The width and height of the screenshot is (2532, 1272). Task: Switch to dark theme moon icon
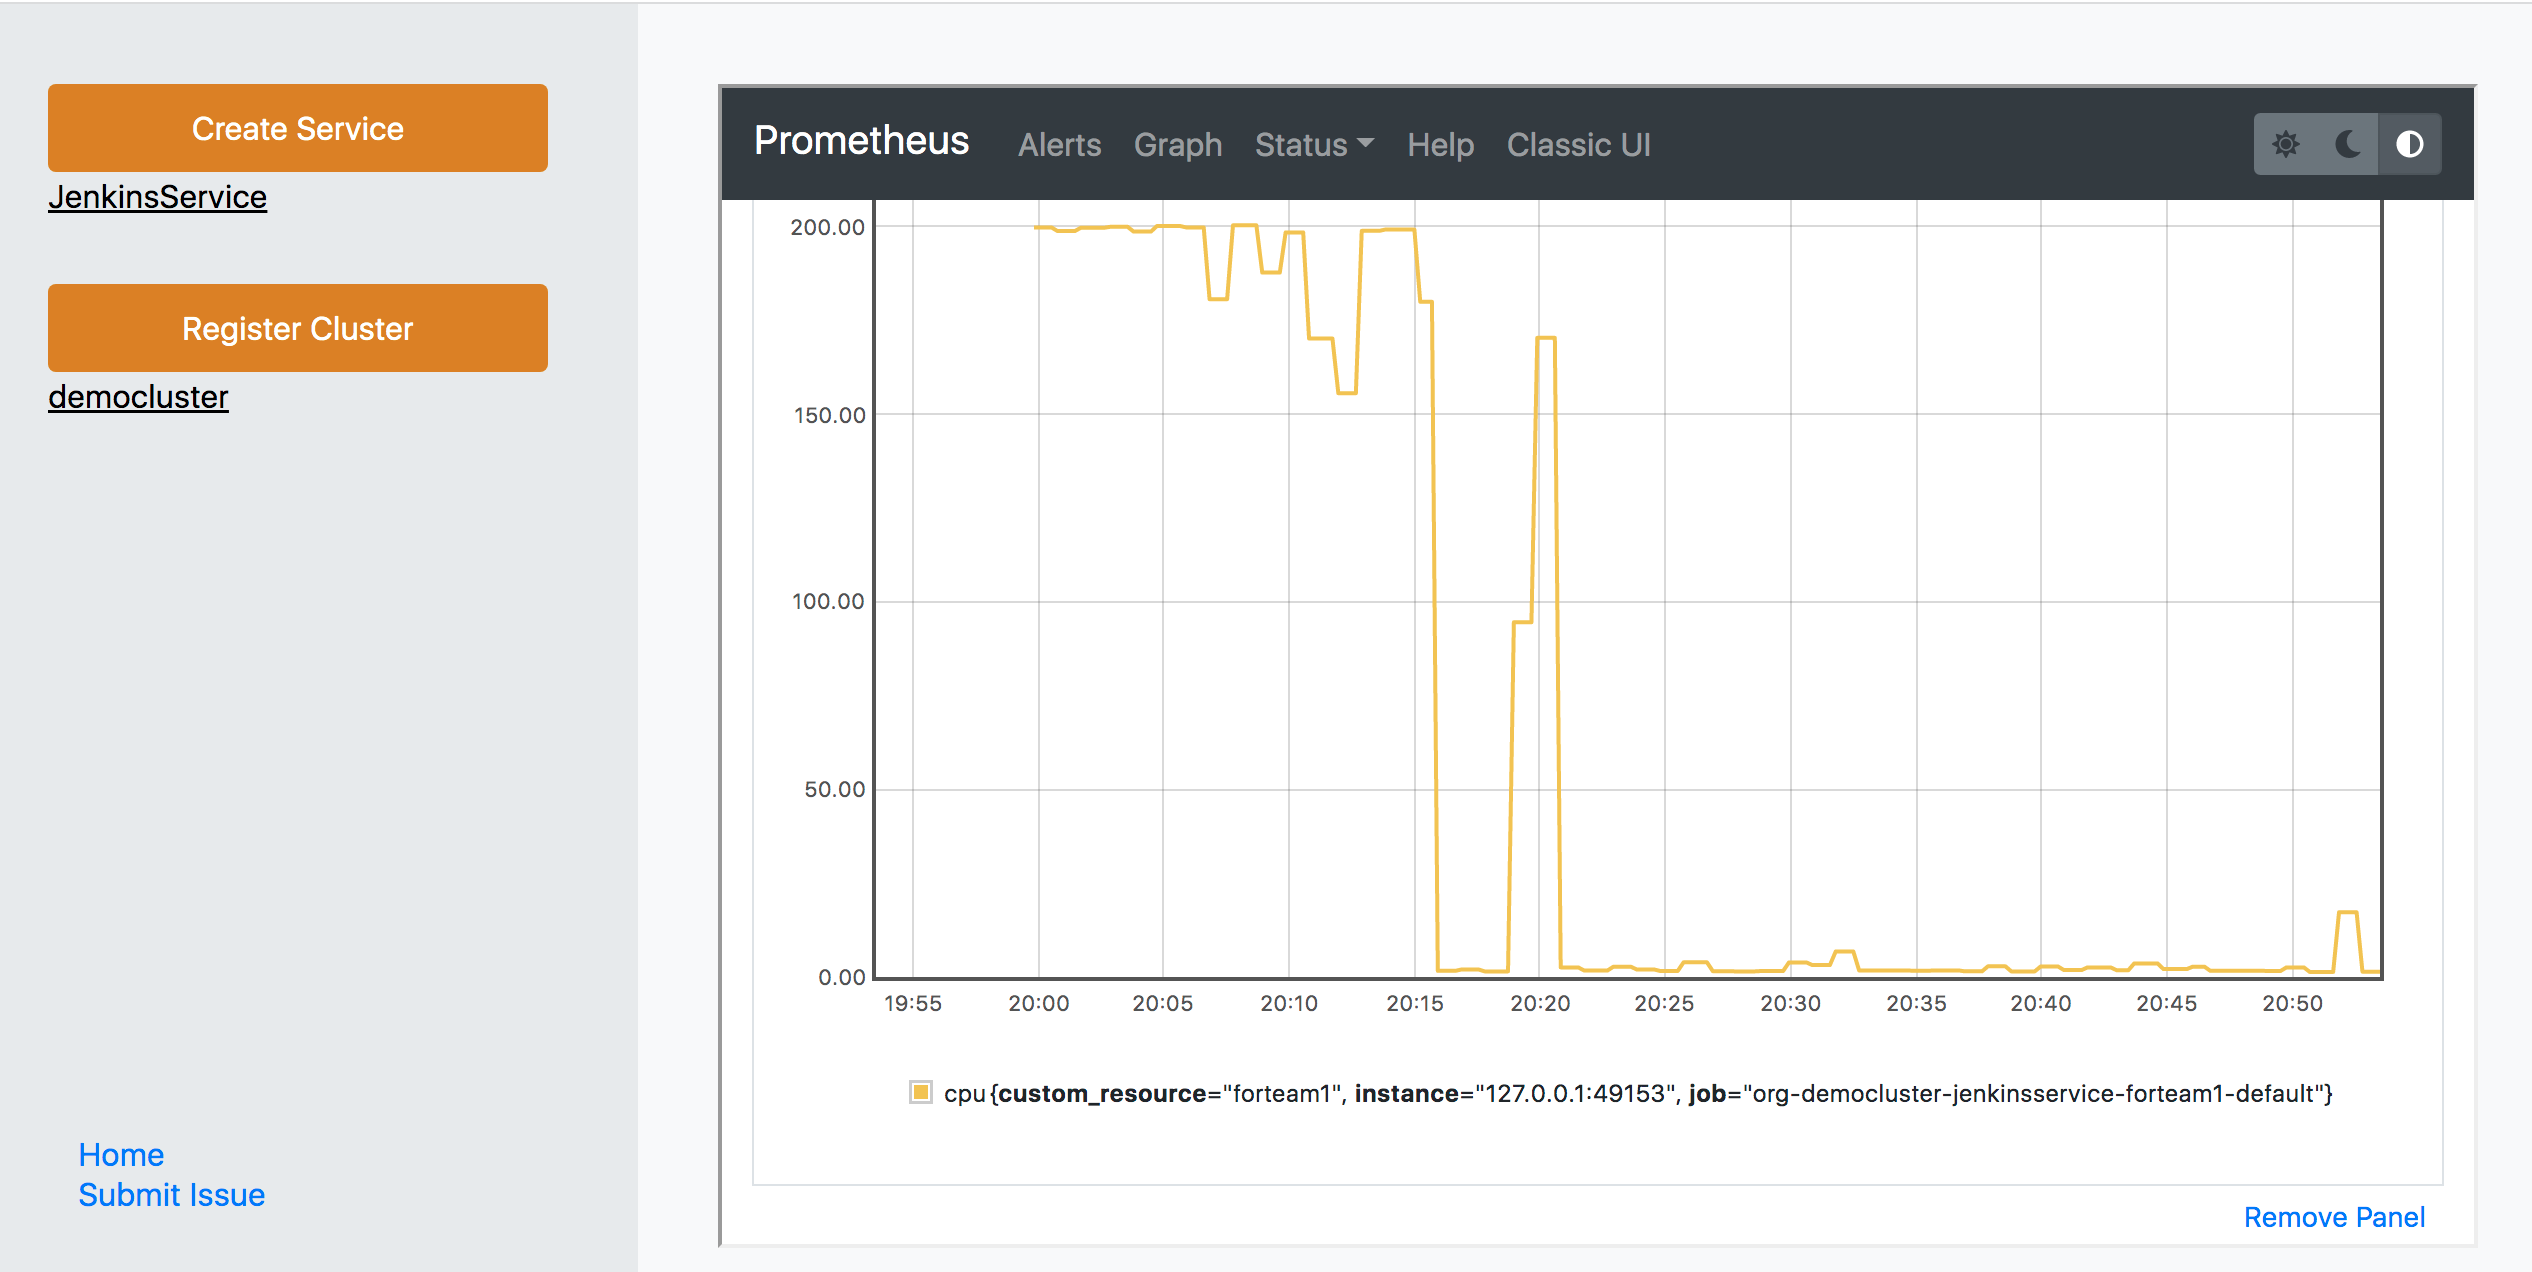tap(2348, 144)
